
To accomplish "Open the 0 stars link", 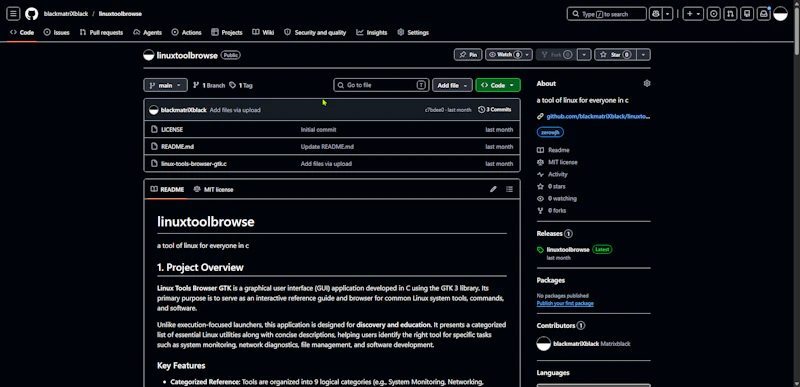I will [x=557, y=186].
